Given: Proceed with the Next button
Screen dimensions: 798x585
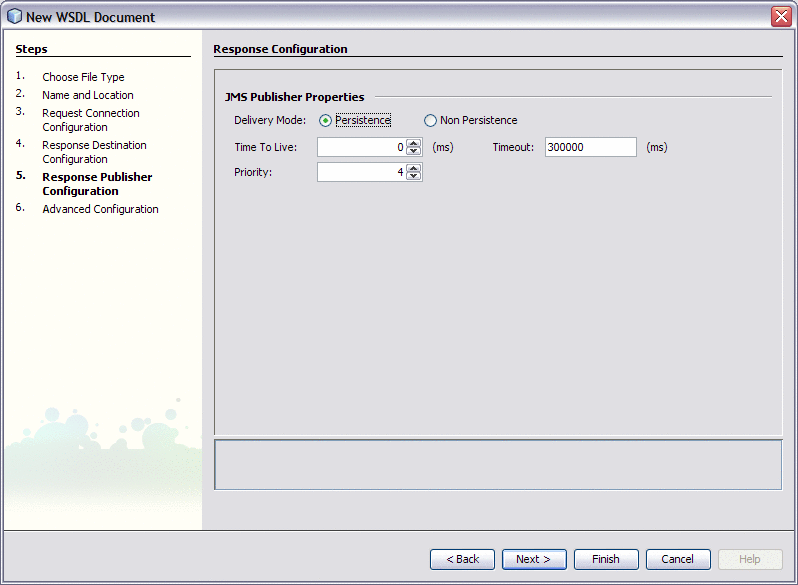Looking at the screenshot, I should point(534,559).
